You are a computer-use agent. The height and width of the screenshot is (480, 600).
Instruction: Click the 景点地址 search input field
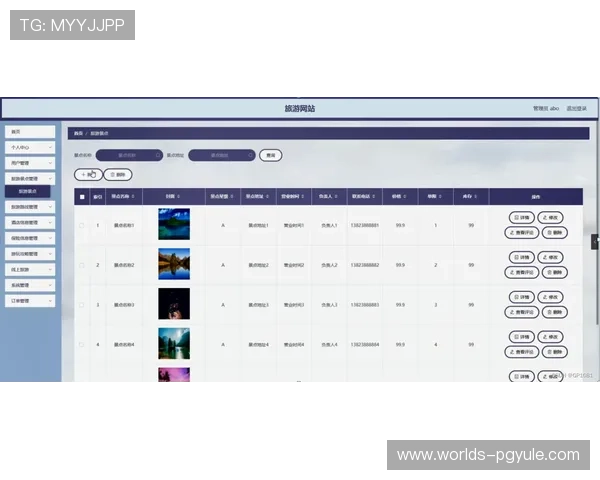220,155
